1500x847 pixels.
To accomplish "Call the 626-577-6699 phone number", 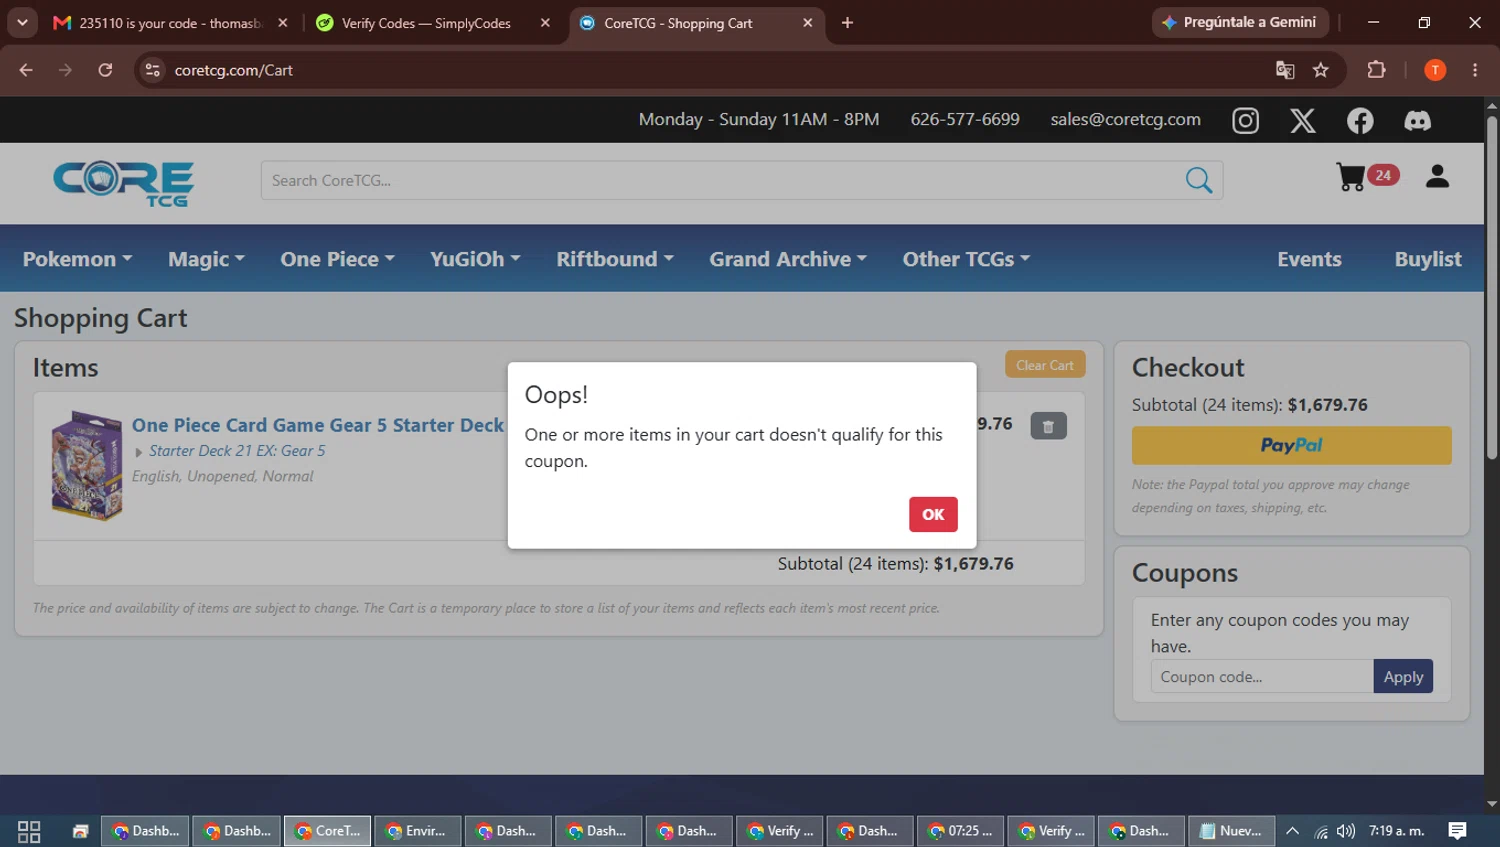I will (x=965, y=119).
